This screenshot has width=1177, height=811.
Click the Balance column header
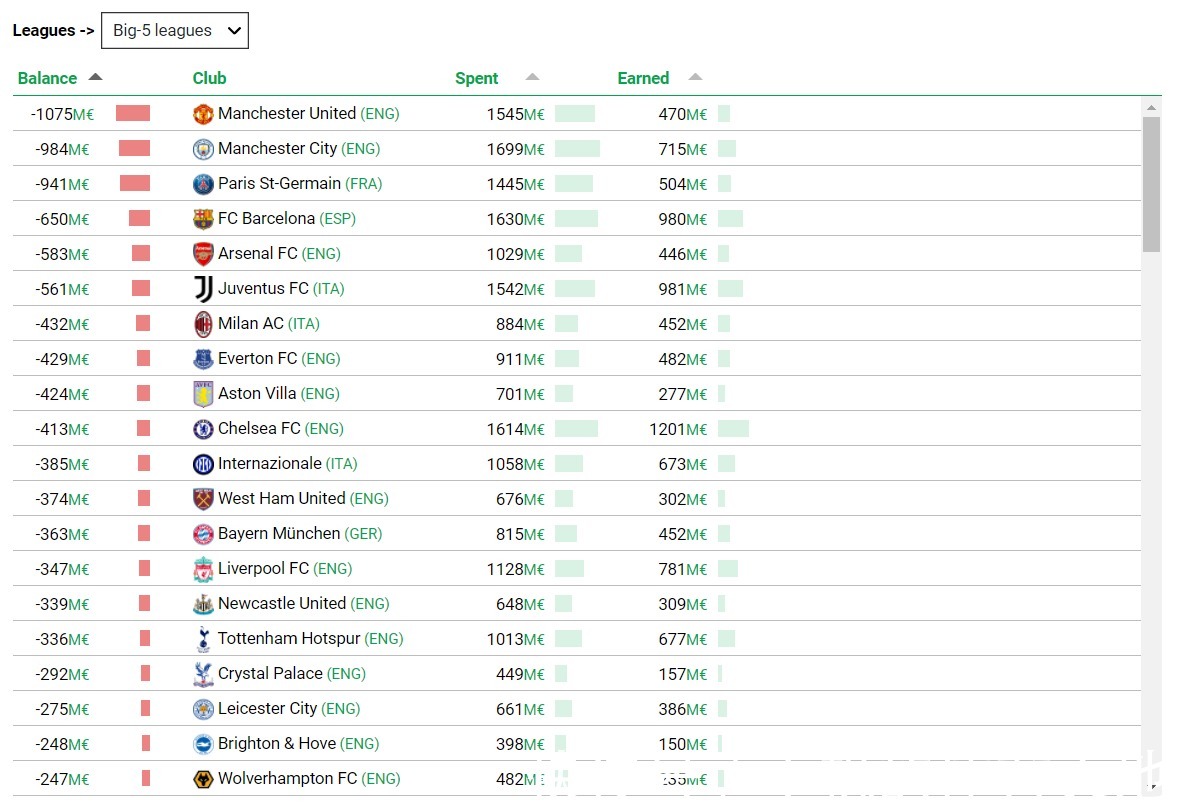click(x=47, y=78)
